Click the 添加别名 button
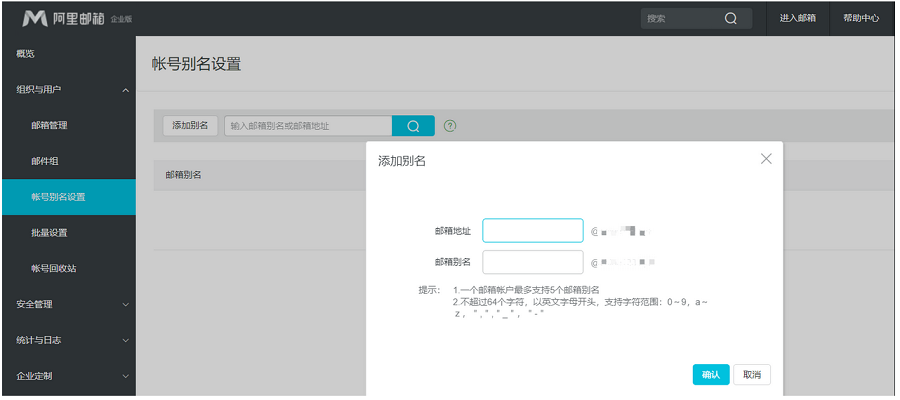The width and height of the screenshot is (900, 400). [x=190, y=126]
